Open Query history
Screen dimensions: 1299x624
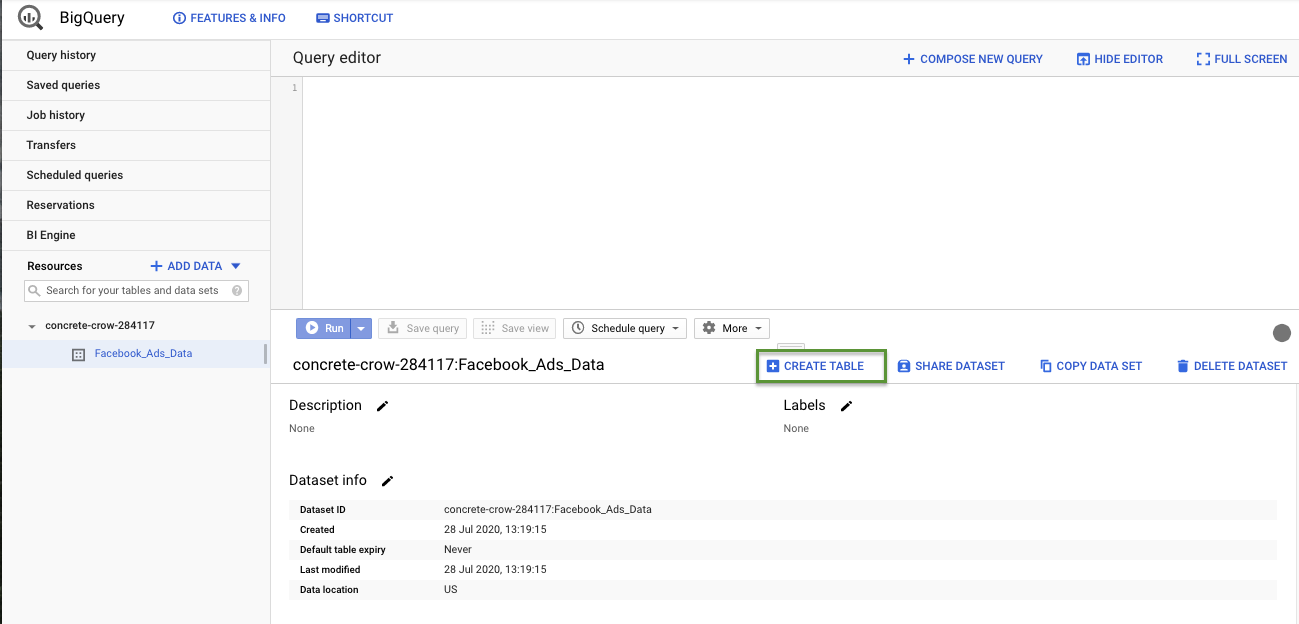[x=135, y=55]
